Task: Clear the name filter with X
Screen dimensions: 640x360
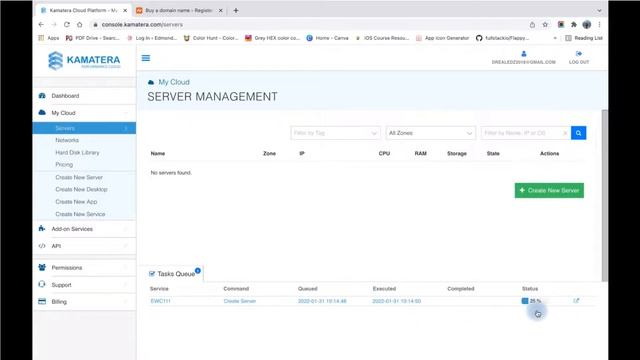Action: point(565,133)
